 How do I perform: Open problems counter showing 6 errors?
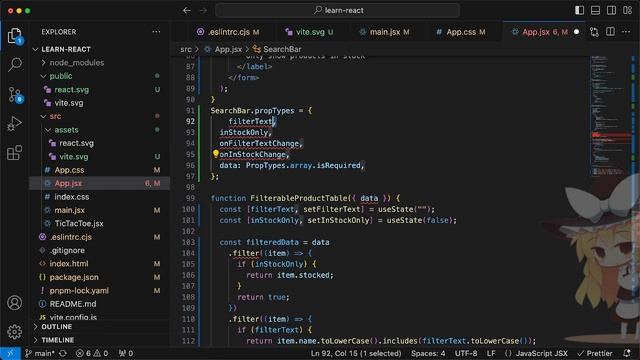pos(92,353)
